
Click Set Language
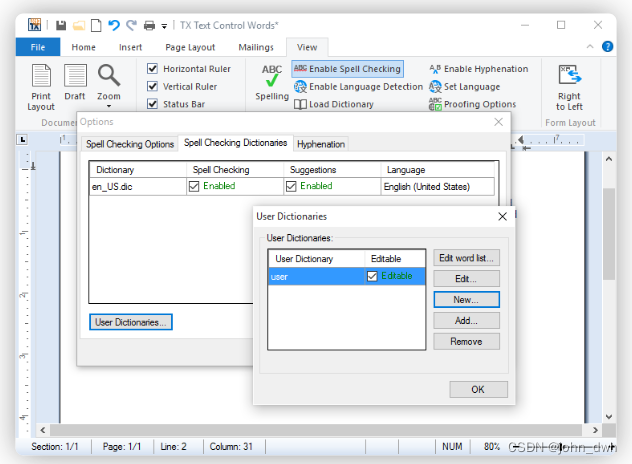pyautogui.click(x=464, y=87)
